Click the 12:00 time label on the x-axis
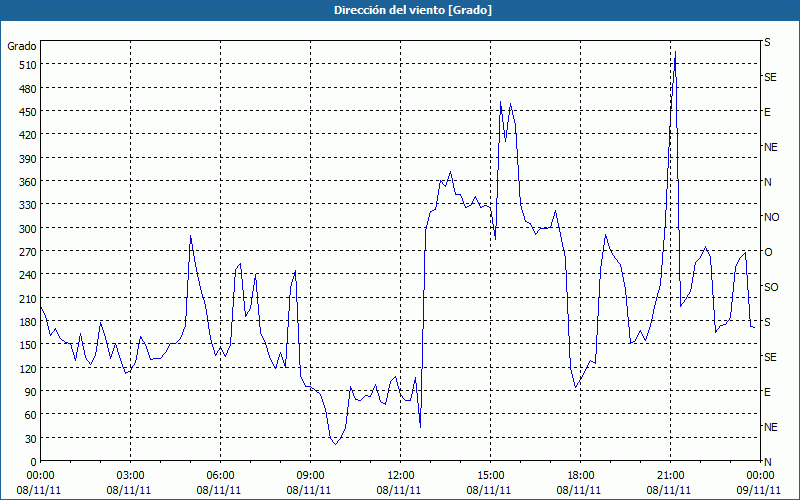This screenshot has height=500, width=800. (x=401, y=476)
